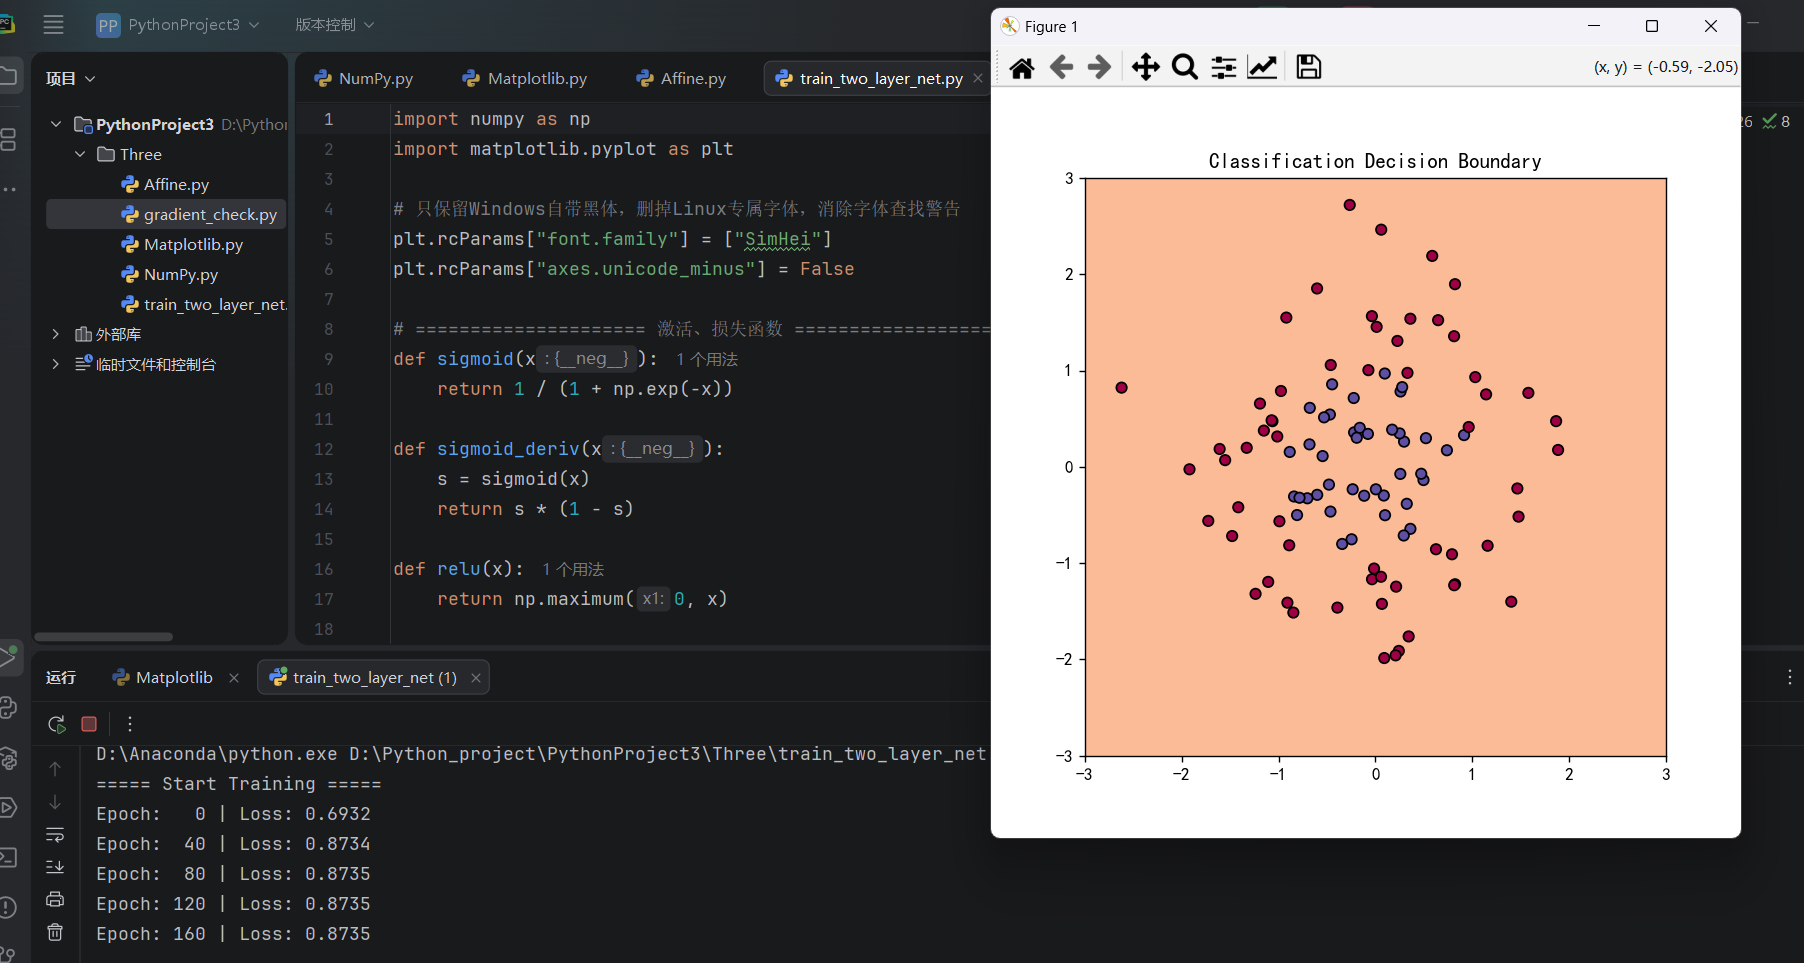Screen dimensions: 1804x963
Task: Rerun train_two_layer_net in the Run panel
Action: point(57,724)
